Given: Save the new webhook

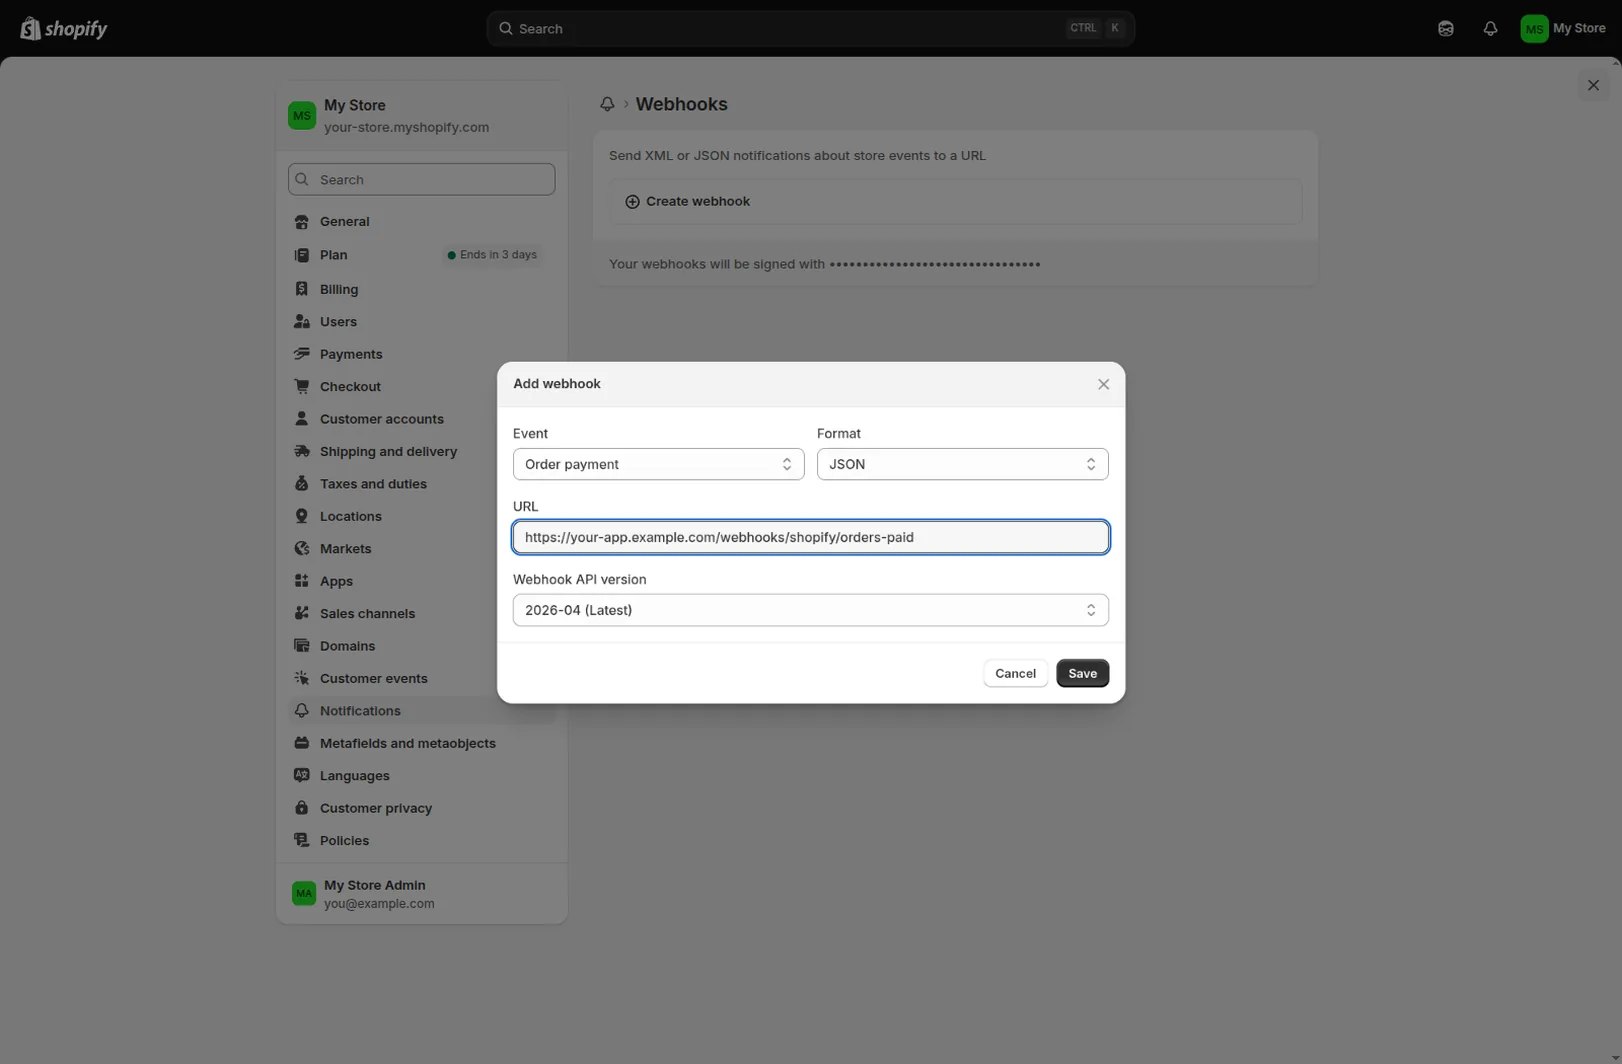Looking at the screenshot, I should coord(1082,673).
